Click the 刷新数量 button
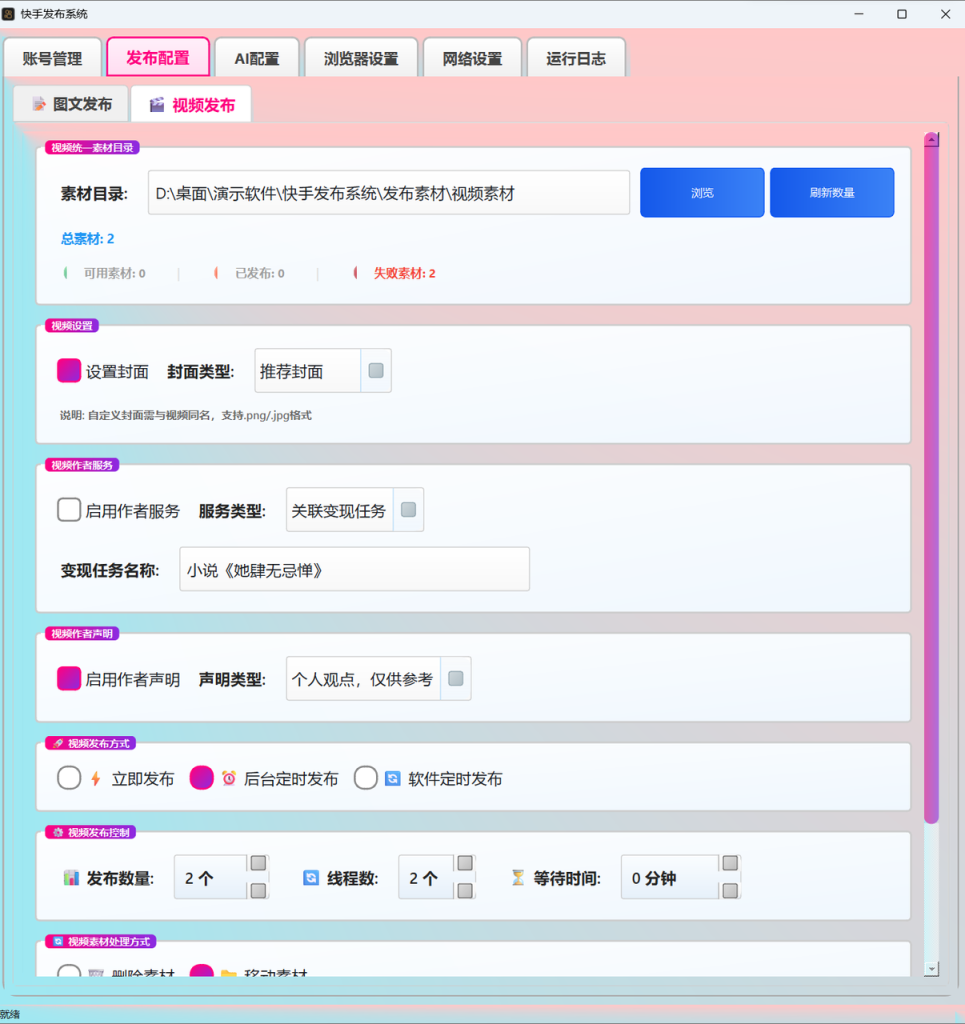 tap(832, 193)
